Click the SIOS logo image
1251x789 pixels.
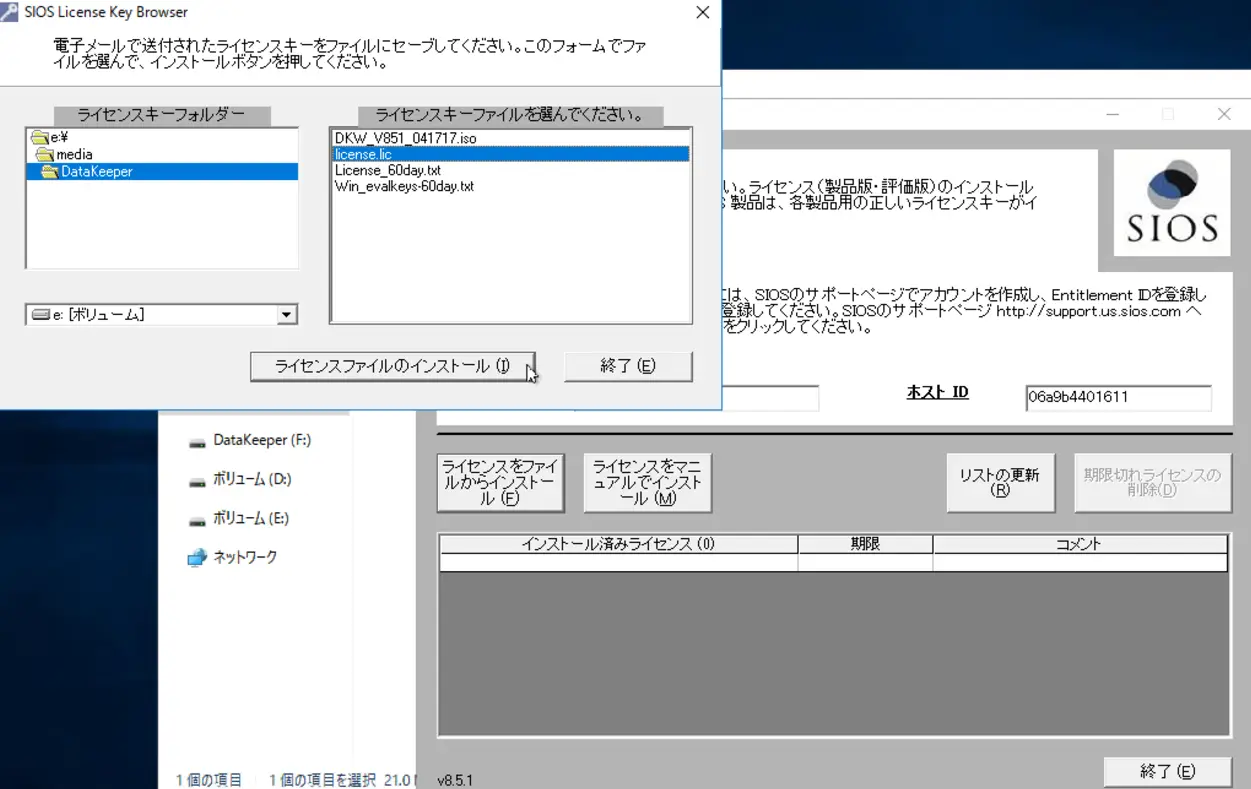pos(1172,203)
